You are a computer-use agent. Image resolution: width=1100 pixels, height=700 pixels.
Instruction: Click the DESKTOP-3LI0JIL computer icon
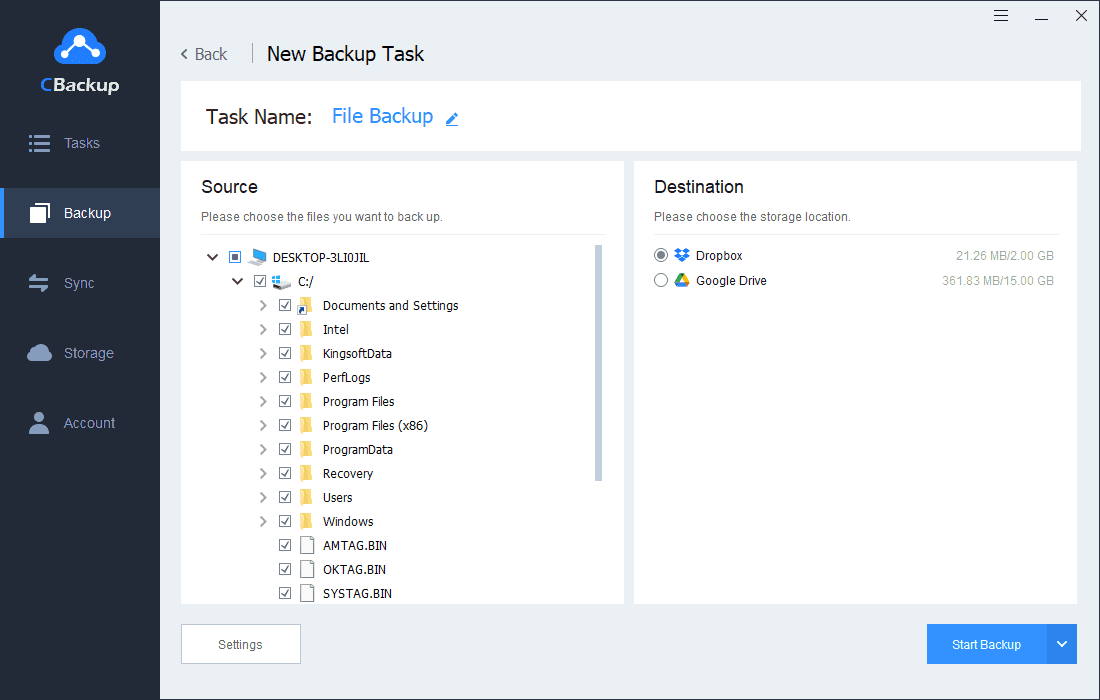click(x=259, y=257)
